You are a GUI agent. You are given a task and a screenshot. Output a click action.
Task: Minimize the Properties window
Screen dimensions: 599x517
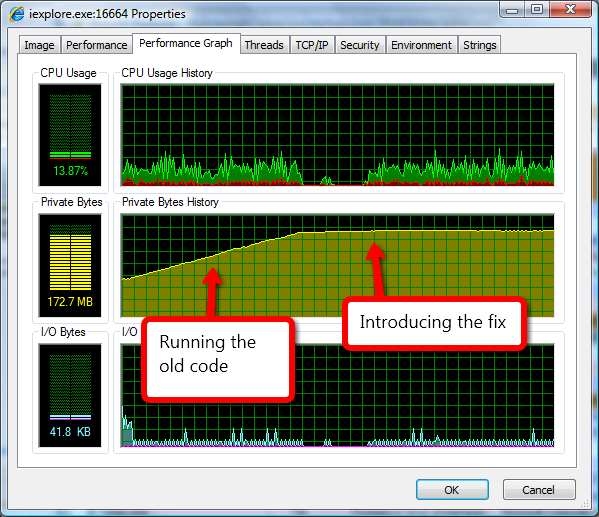(x=512, y=9)
